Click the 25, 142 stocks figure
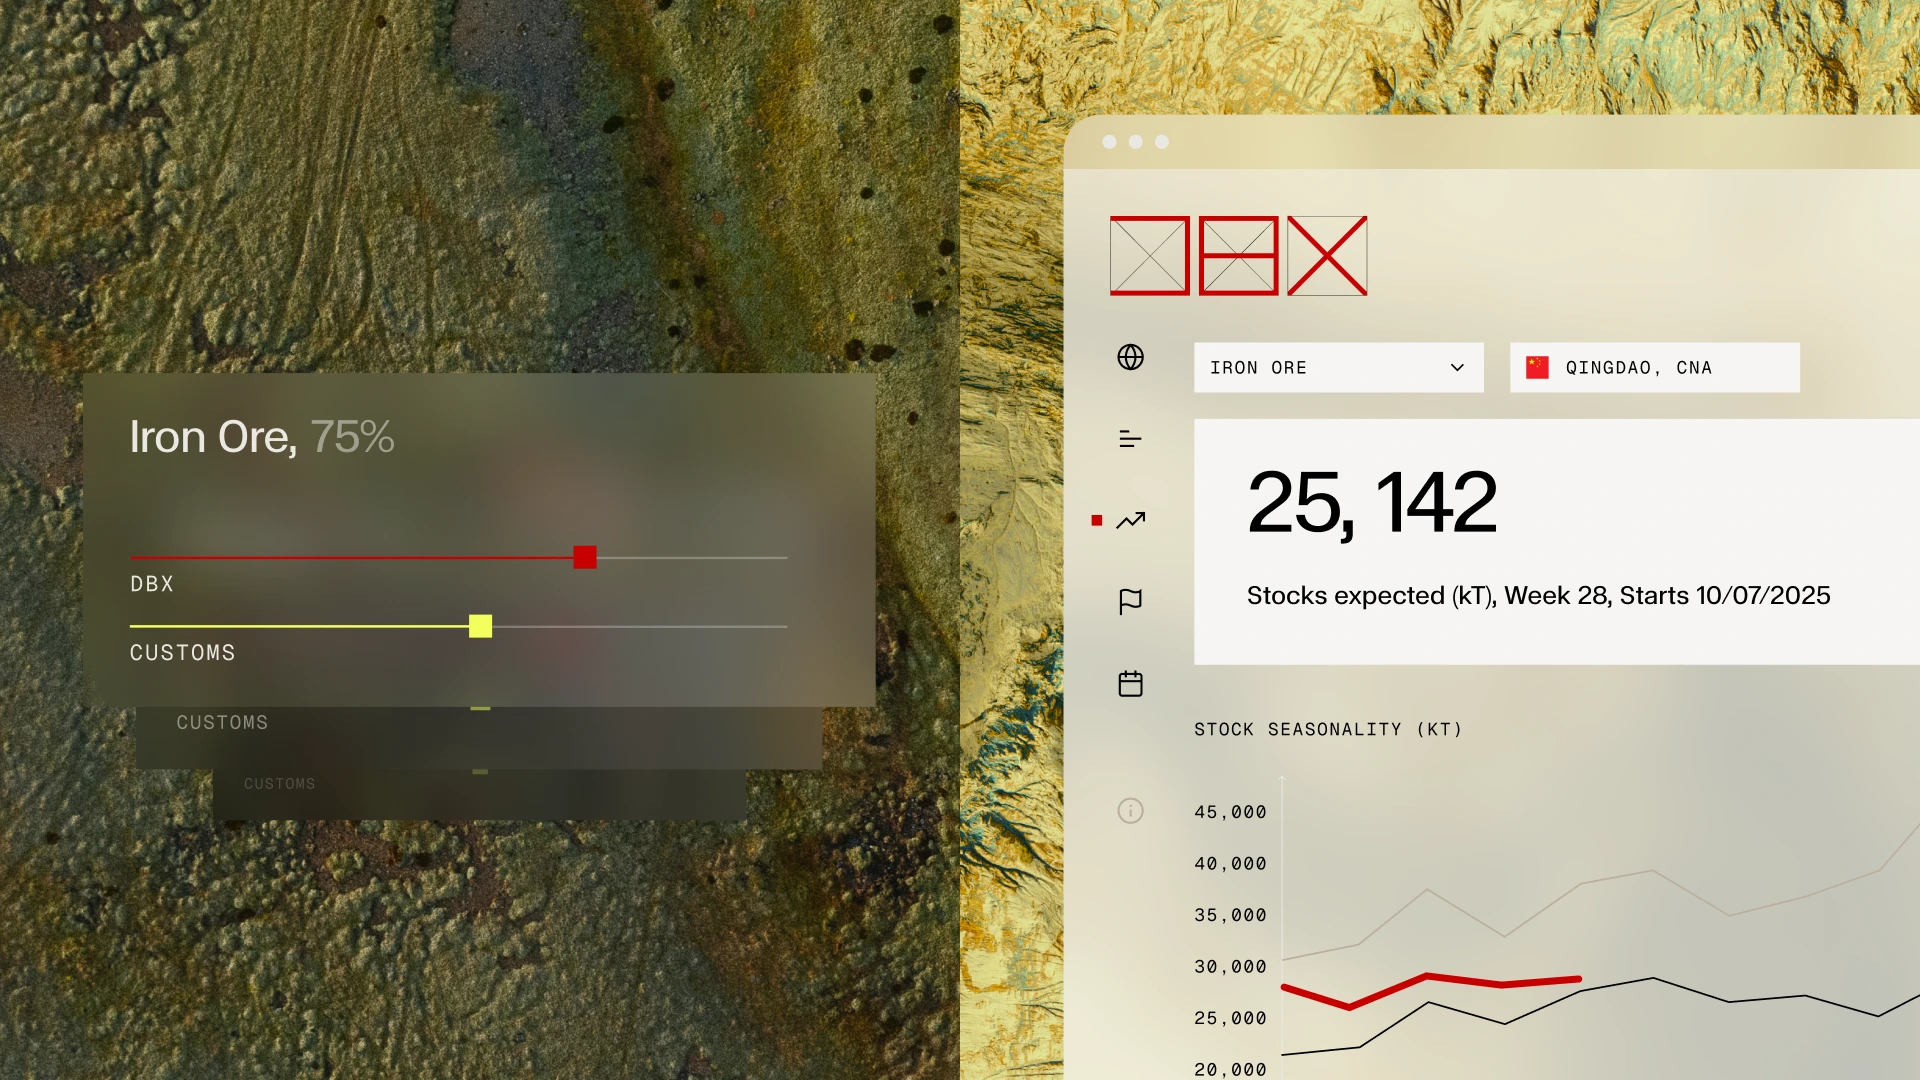 tap(1371, 502)
